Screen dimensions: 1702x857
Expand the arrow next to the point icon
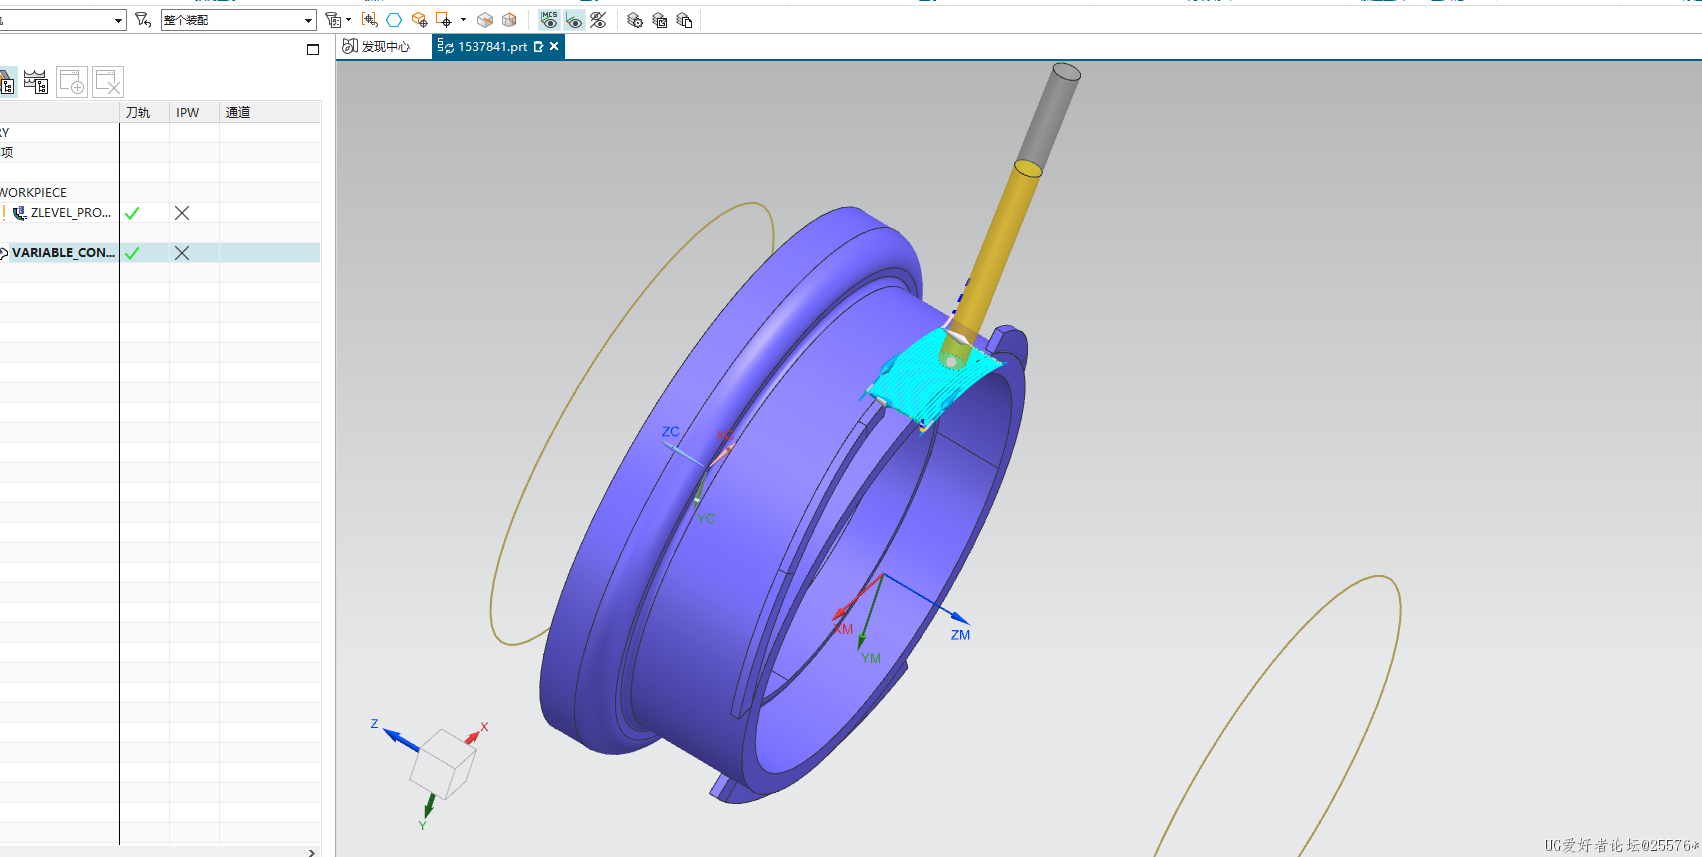pos(463,20)
